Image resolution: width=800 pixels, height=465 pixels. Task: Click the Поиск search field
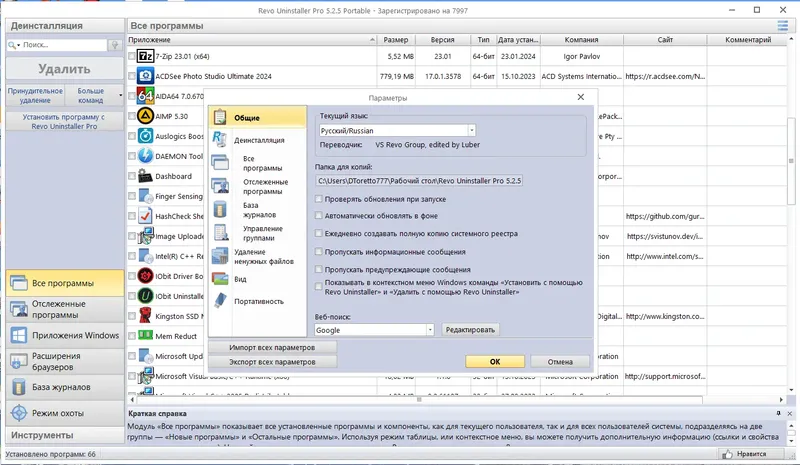coord(64,45)
